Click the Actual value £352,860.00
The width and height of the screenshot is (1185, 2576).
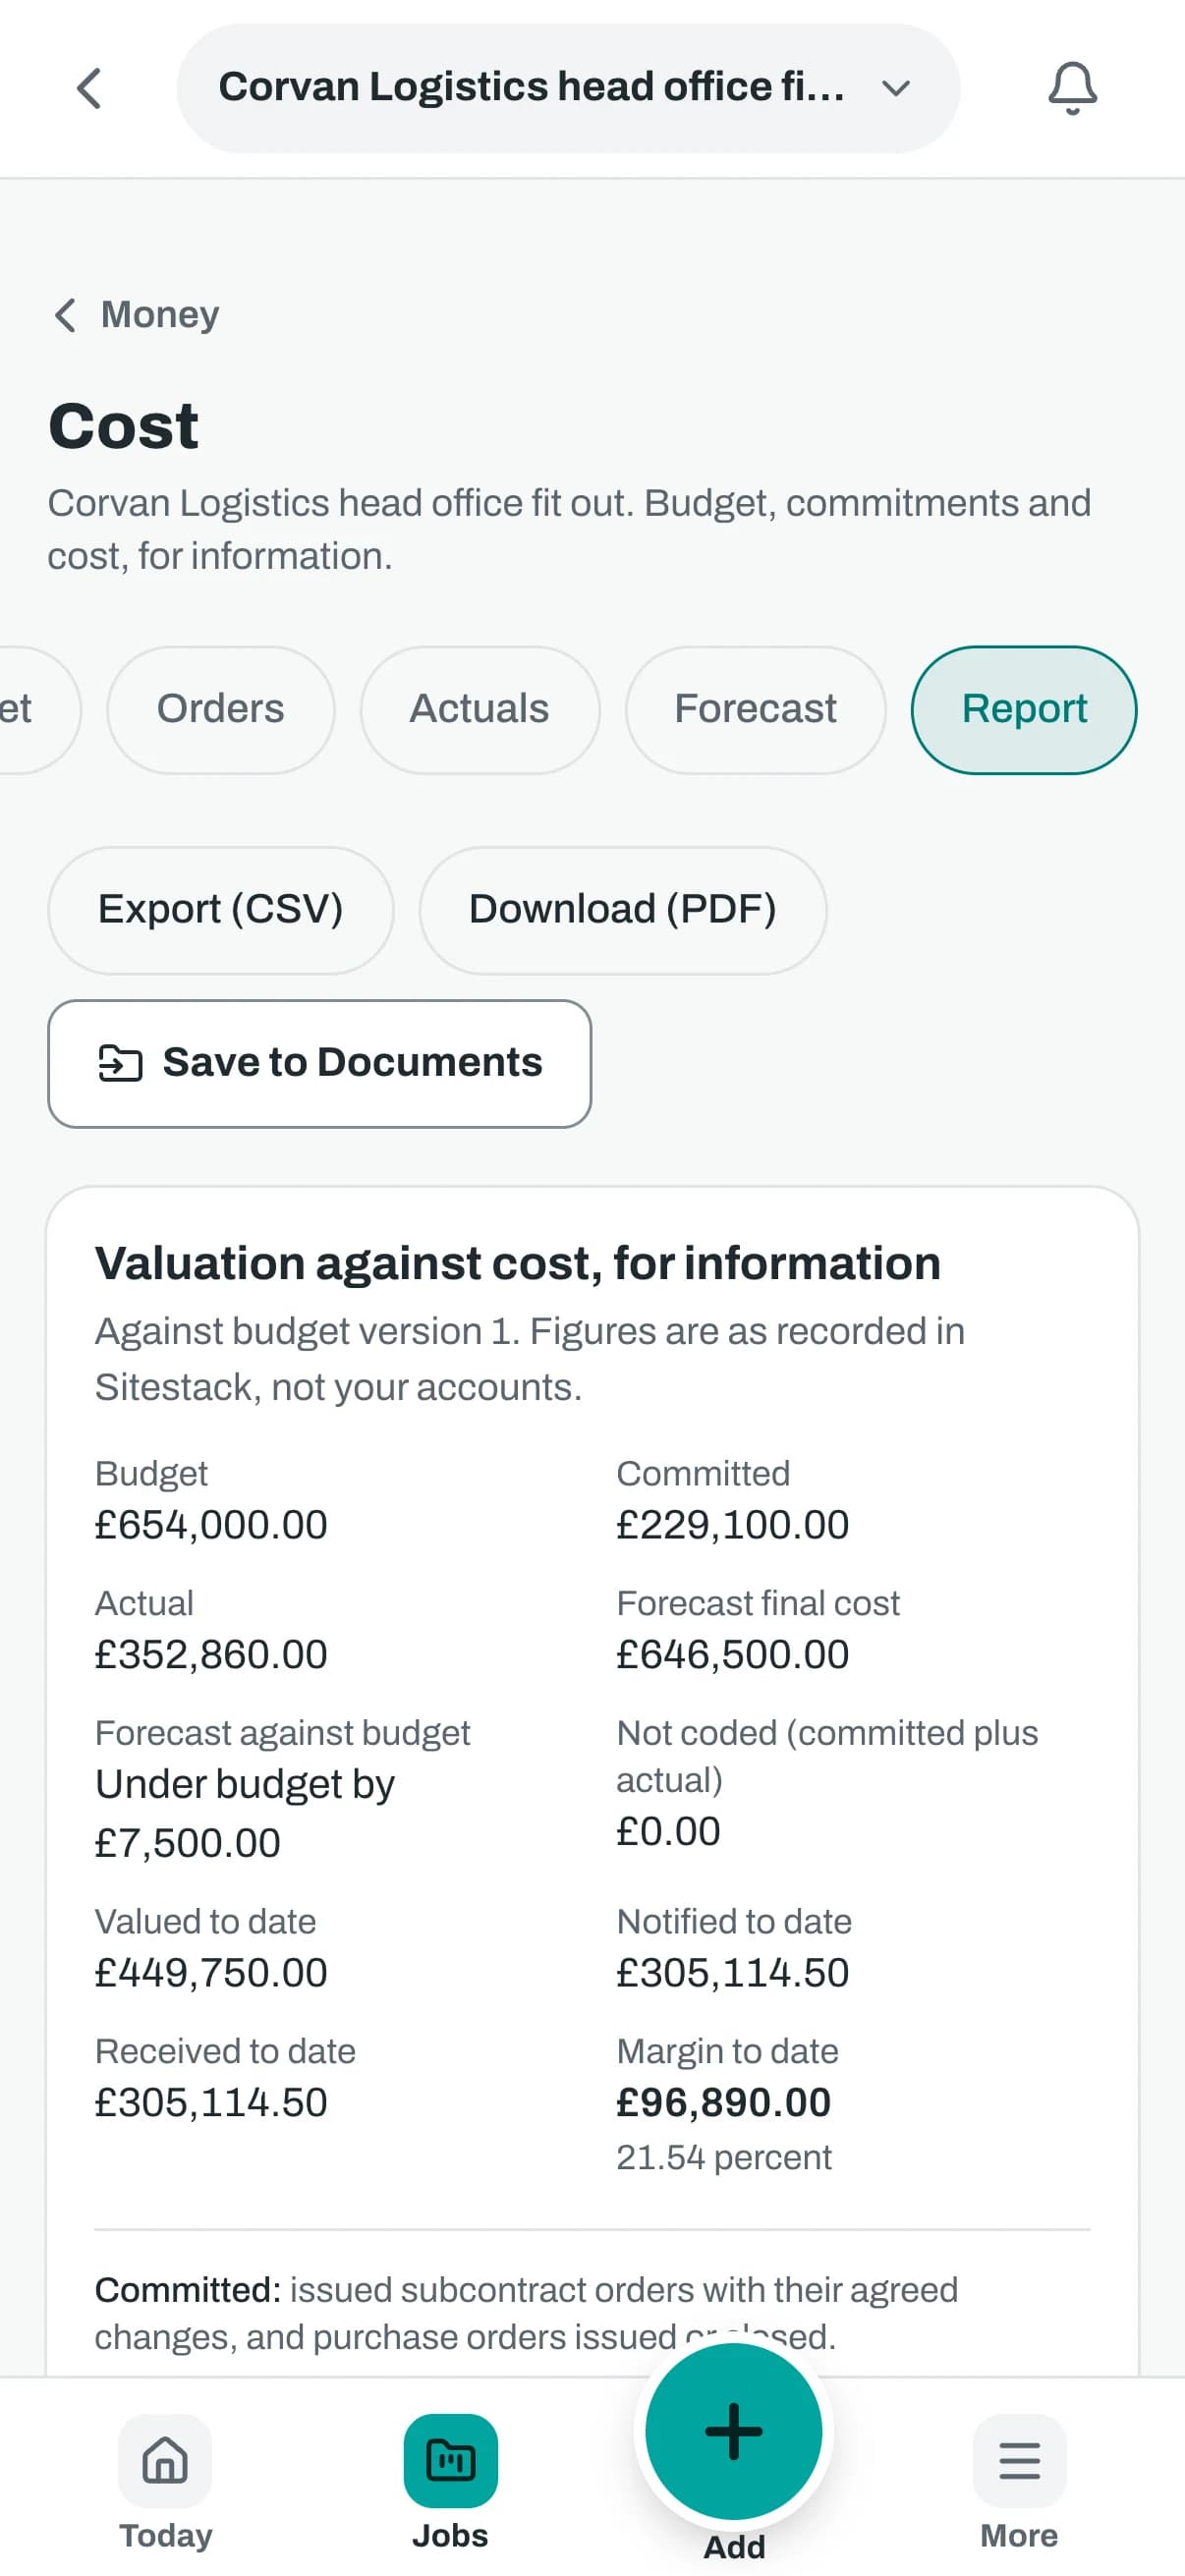click(211, 1655)
